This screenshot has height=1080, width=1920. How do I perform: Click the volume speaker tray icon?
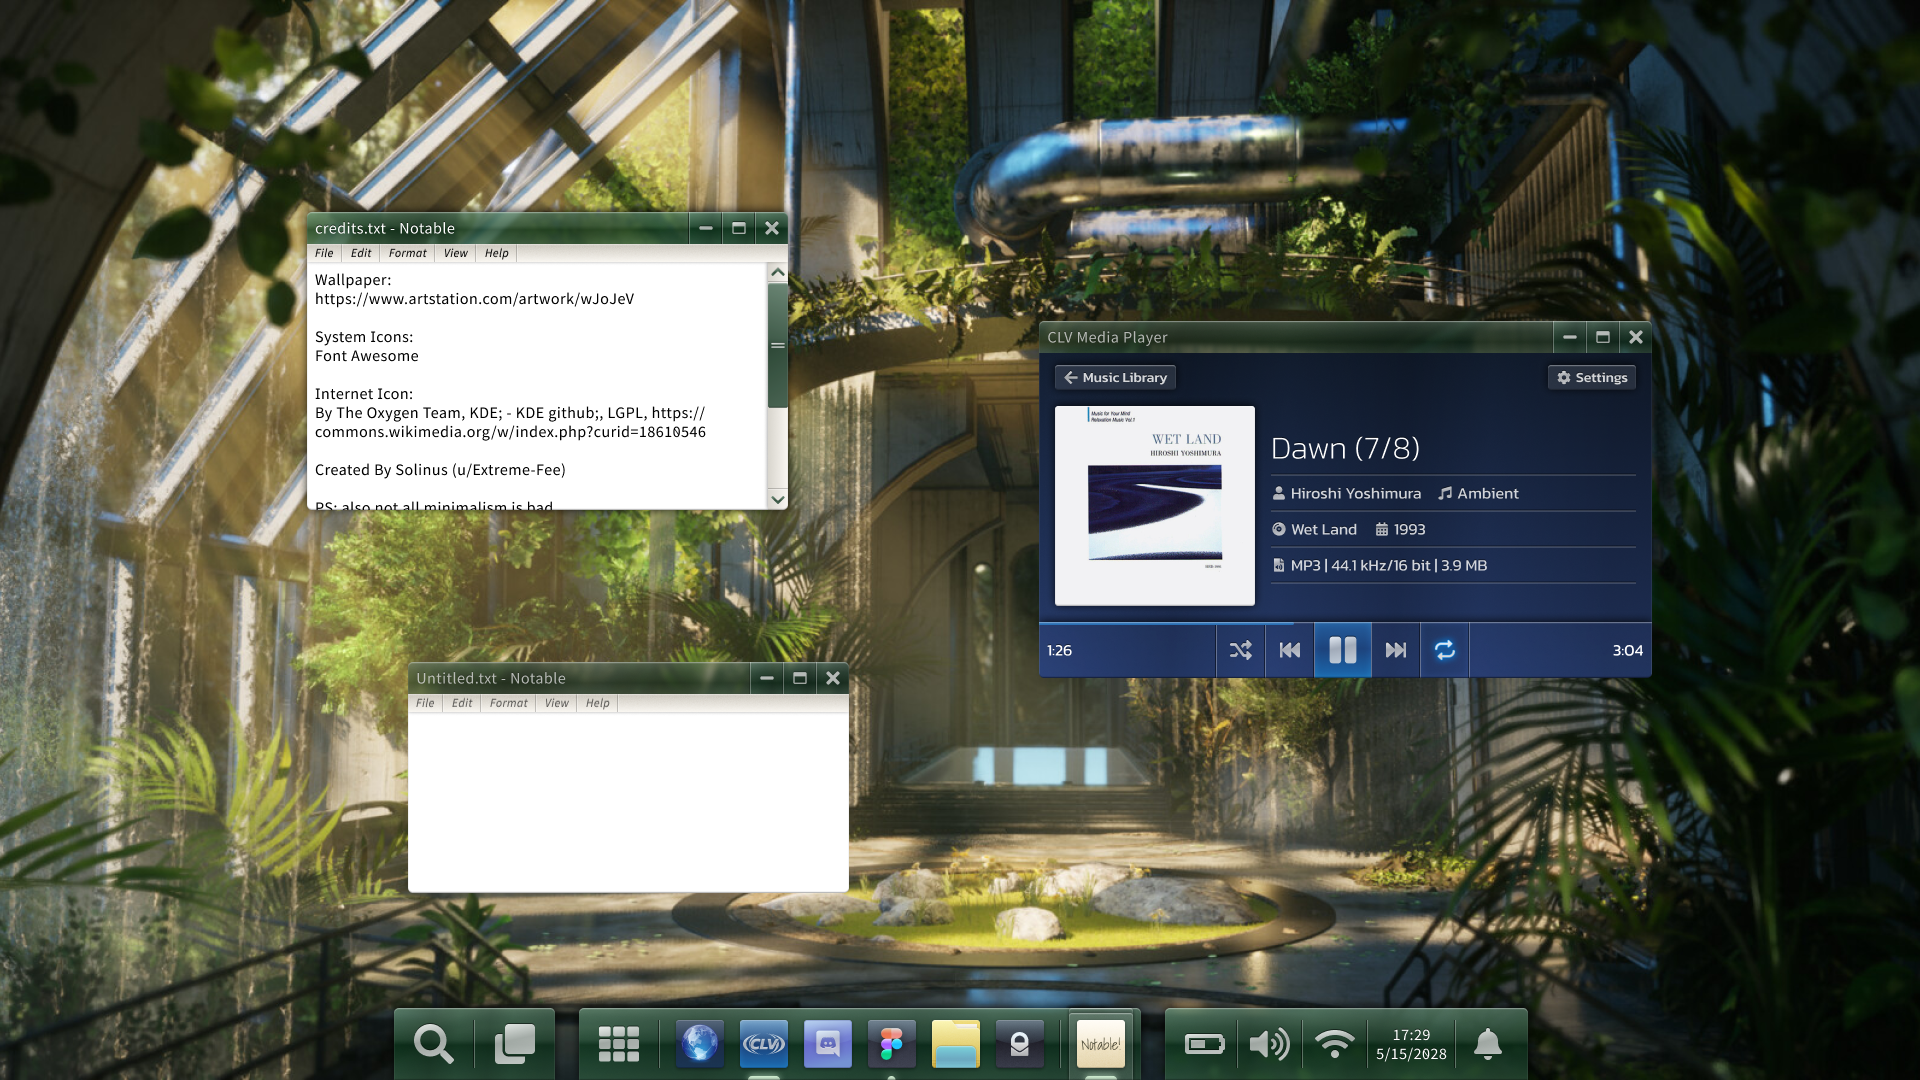1269,1044
